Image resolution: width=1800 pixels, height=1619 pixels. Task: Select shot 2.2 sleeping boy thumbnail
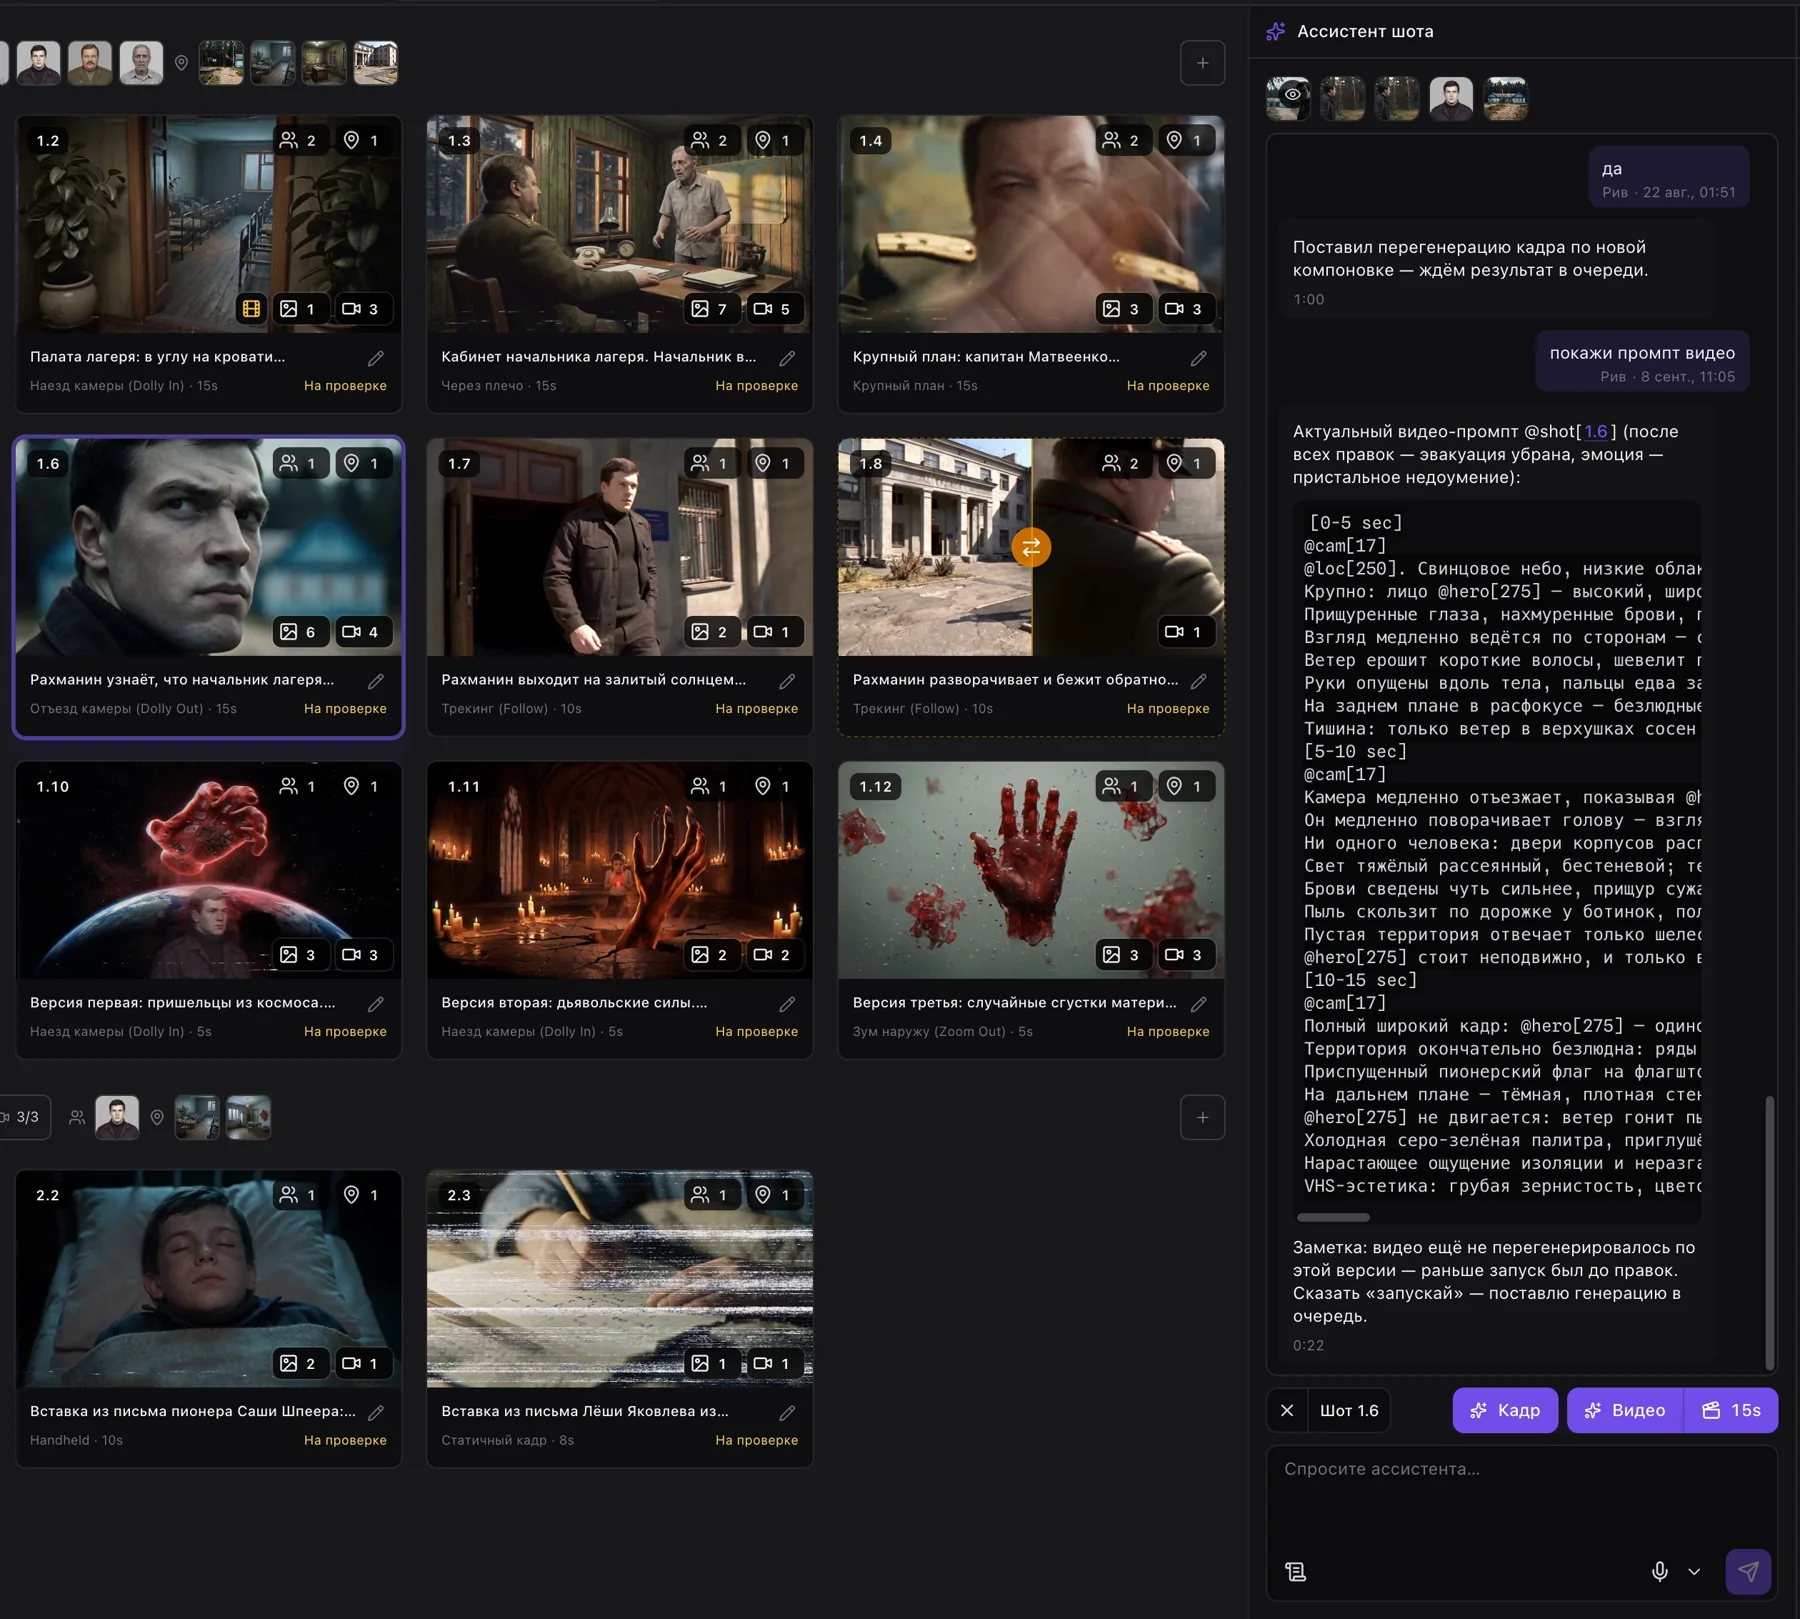pos(208,1279)
